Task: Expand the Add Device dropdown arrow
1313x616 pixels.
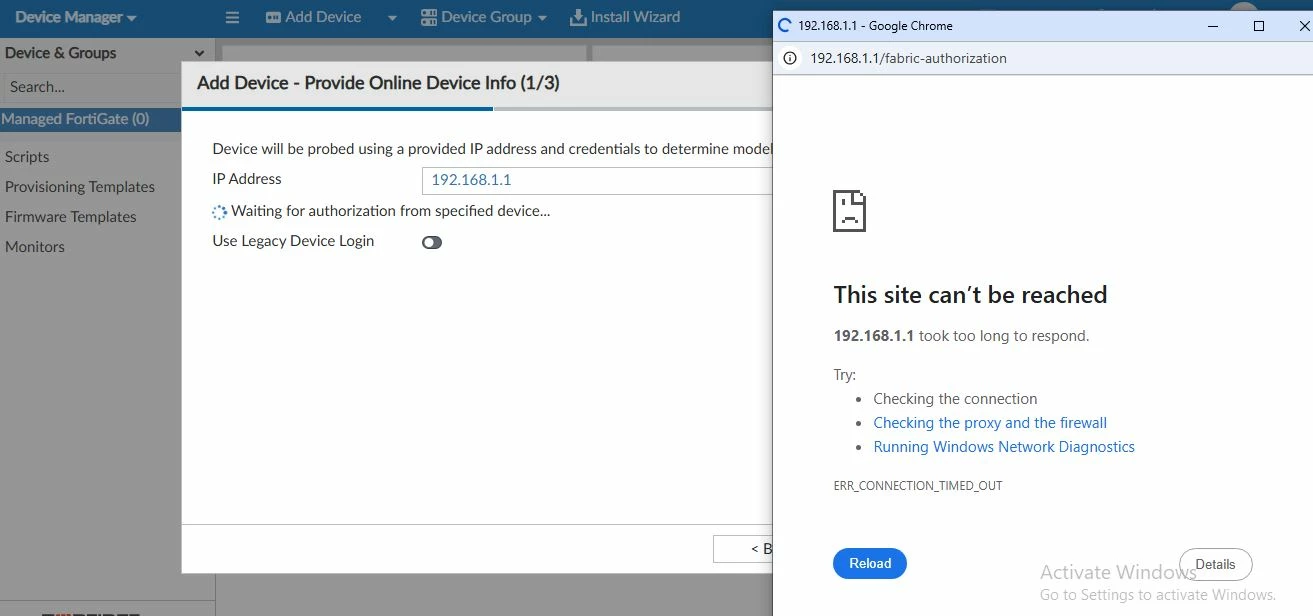Action: (392, 18)
